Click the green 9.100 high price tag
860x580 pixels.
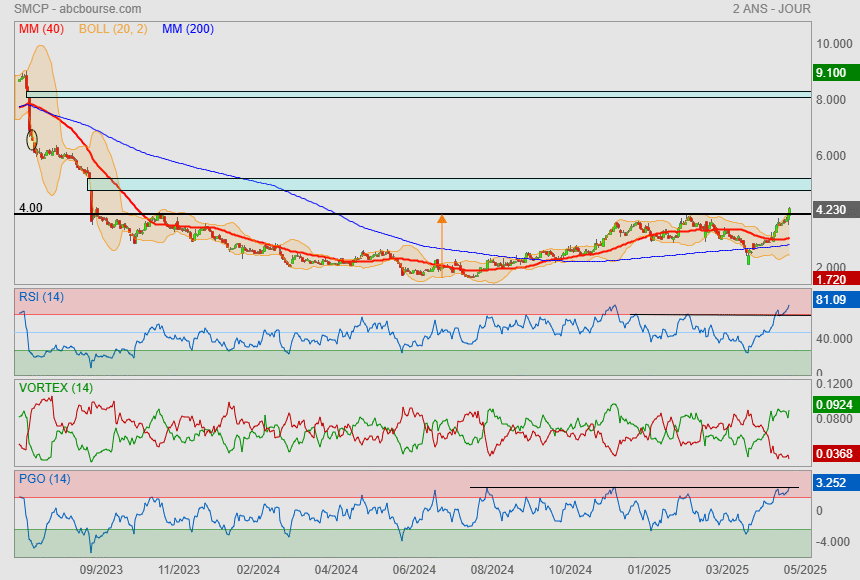pos(836,72)
